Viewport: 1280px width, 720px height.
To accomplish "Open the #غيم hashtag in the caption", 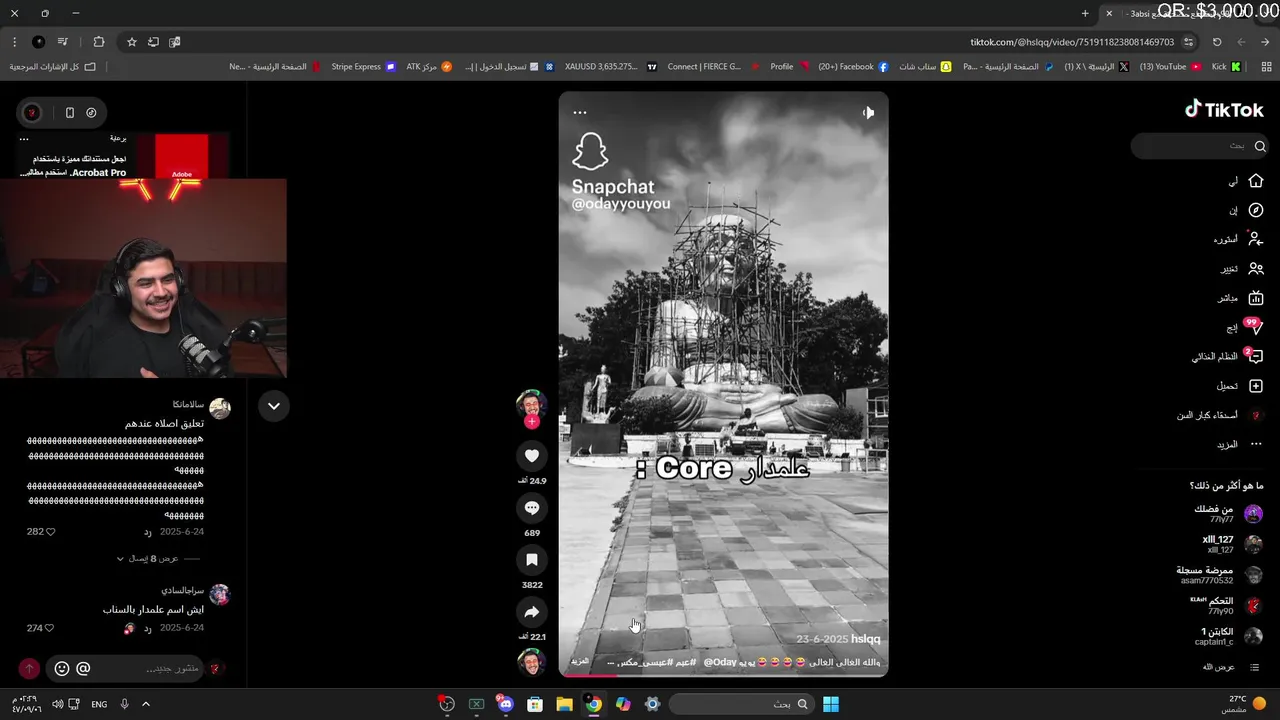I will [x=686, y=662].
